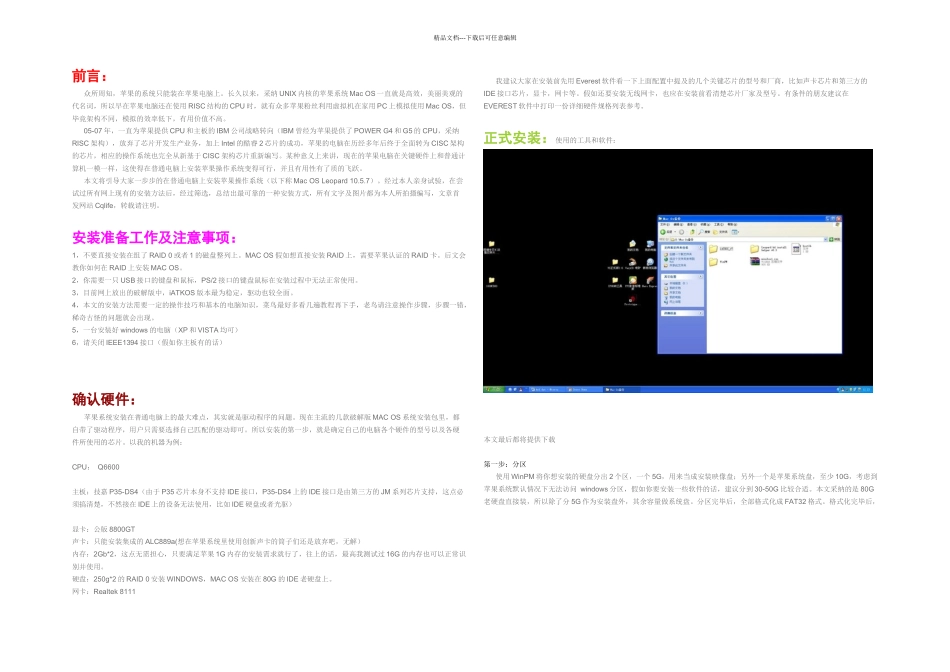Open the fourth menu (收藏) in Explorer

705,225
